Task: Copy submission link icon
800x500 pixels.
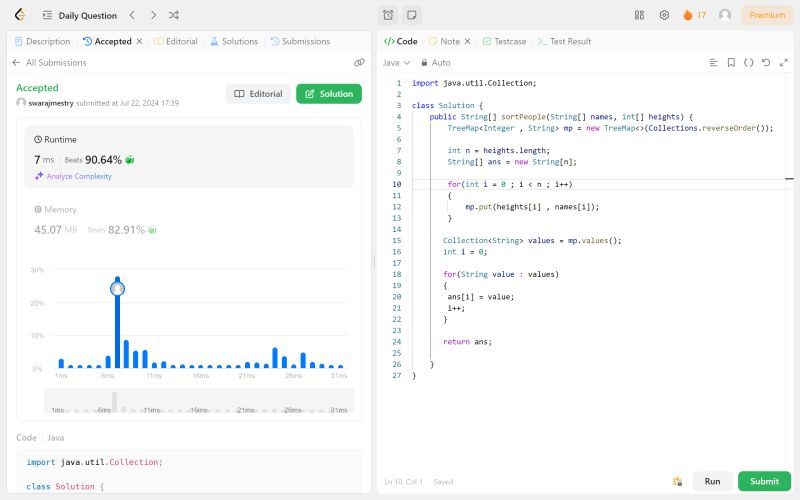Action: (x=359, y=62)
